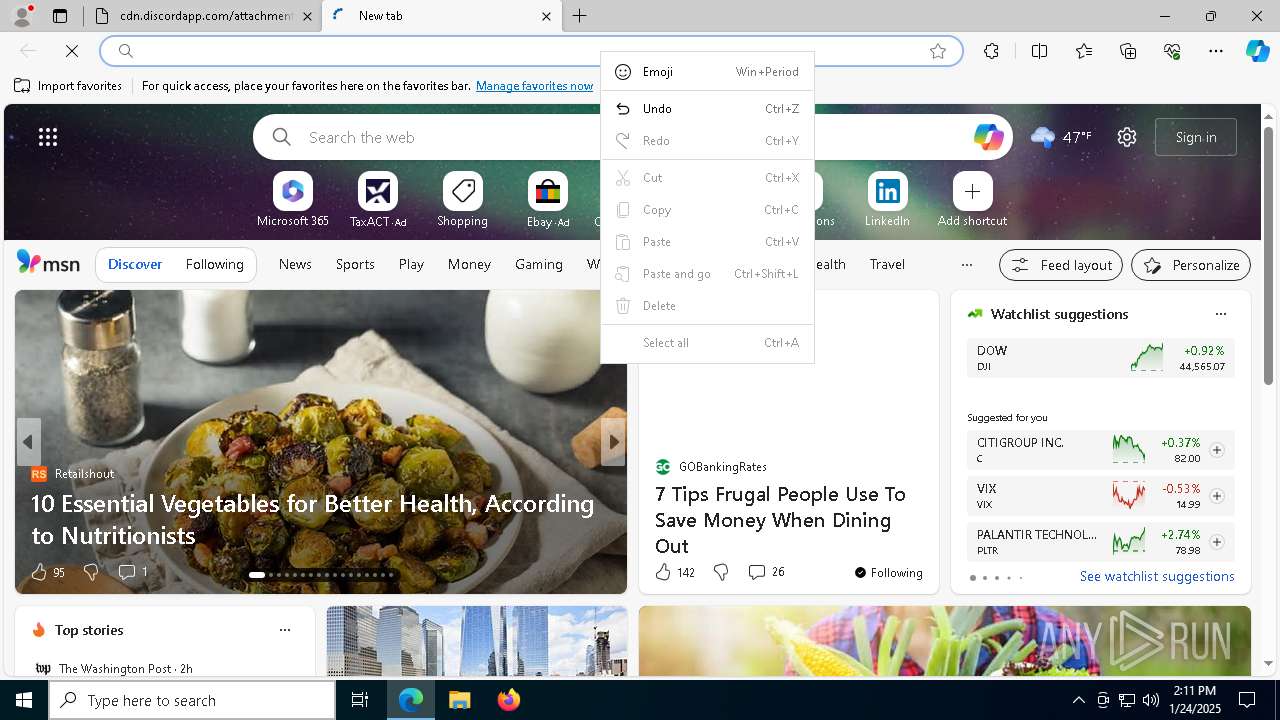1280x720 pixels.
Task: Open Microsoft 365 shortcut
Action: coord(292,200)
